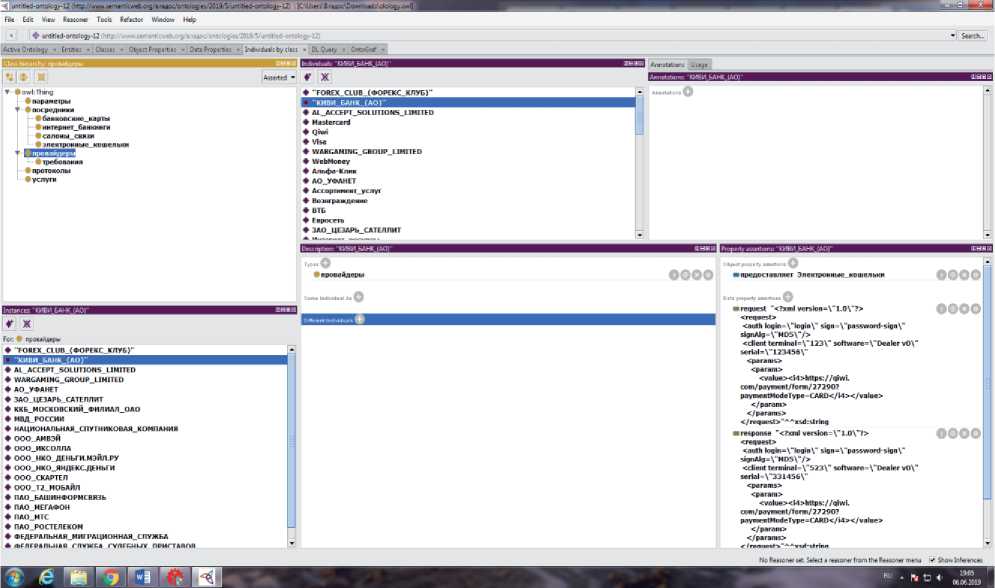
Task: Open Google Chrome from taskbar
Action: pos(111,577)
